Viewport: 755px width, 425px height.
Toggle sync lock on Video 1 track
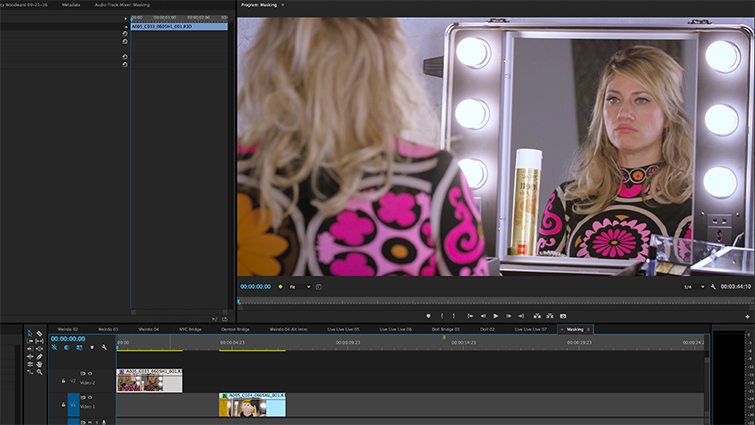[x=83, y=397]
